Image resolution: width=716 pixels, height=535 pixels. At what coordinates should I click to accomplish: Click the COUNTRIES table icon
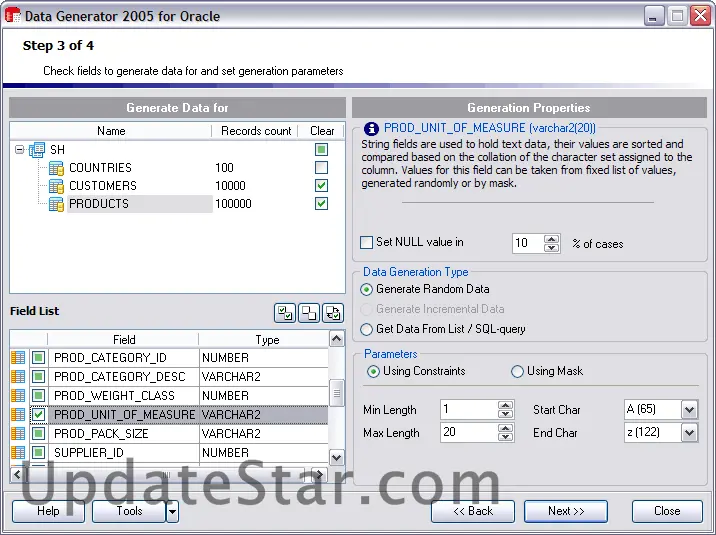tap(56, 168)
